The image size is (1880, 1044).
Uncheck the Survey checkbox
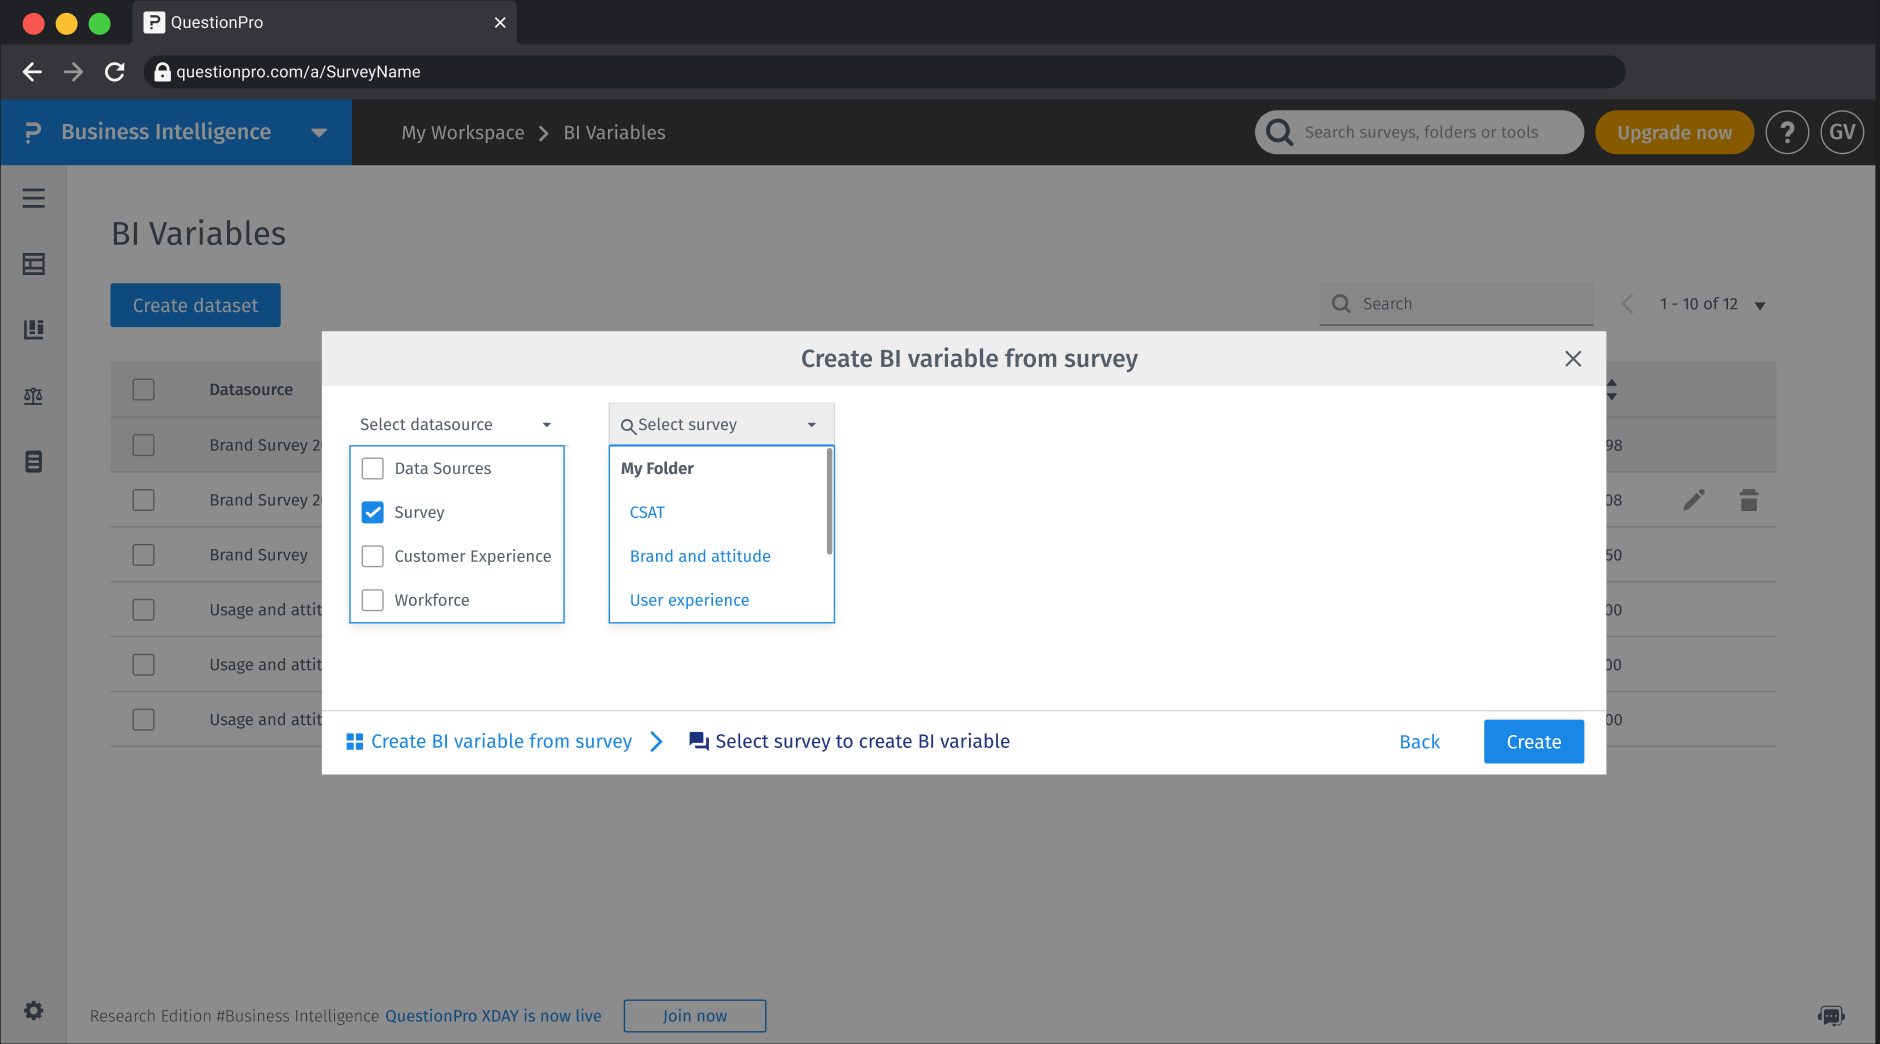(x=373, y=512)
